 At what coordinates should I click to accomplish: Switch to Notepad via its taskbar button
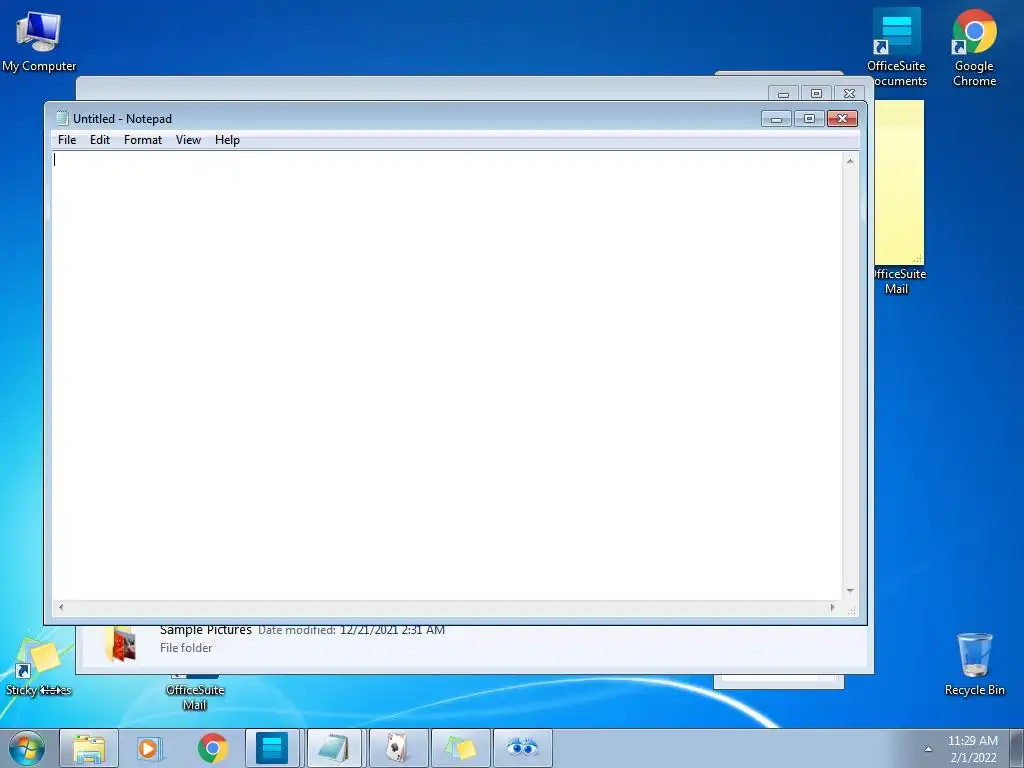coord(334,748)
